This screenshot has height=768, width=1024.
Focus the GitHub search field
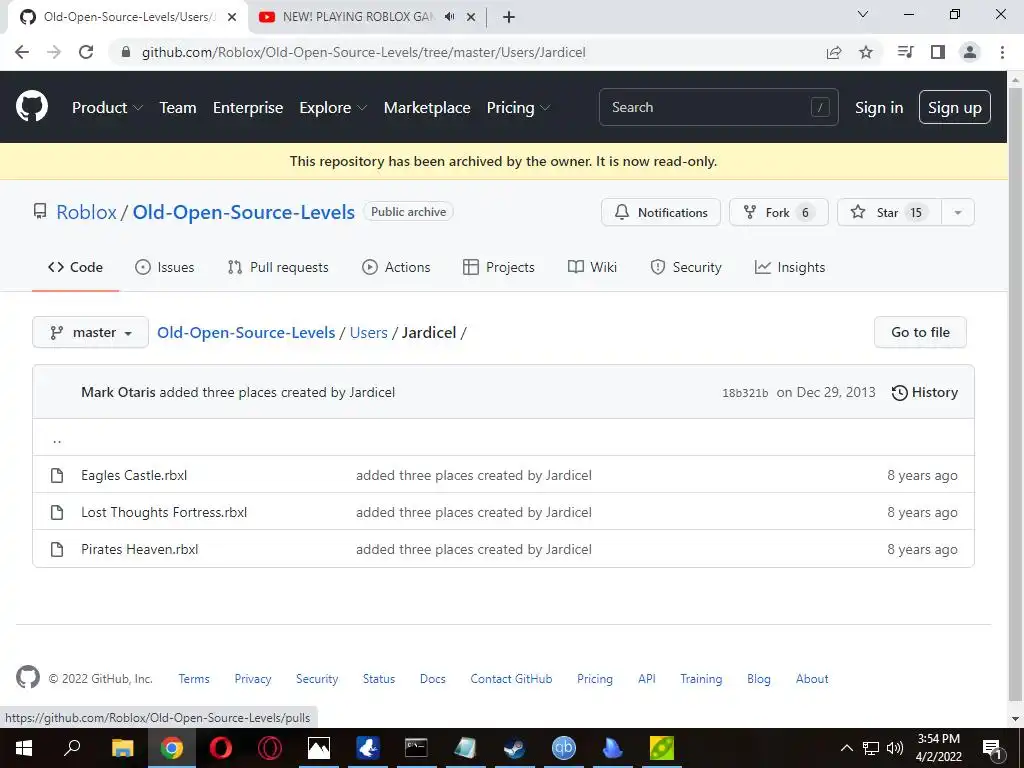718,107
